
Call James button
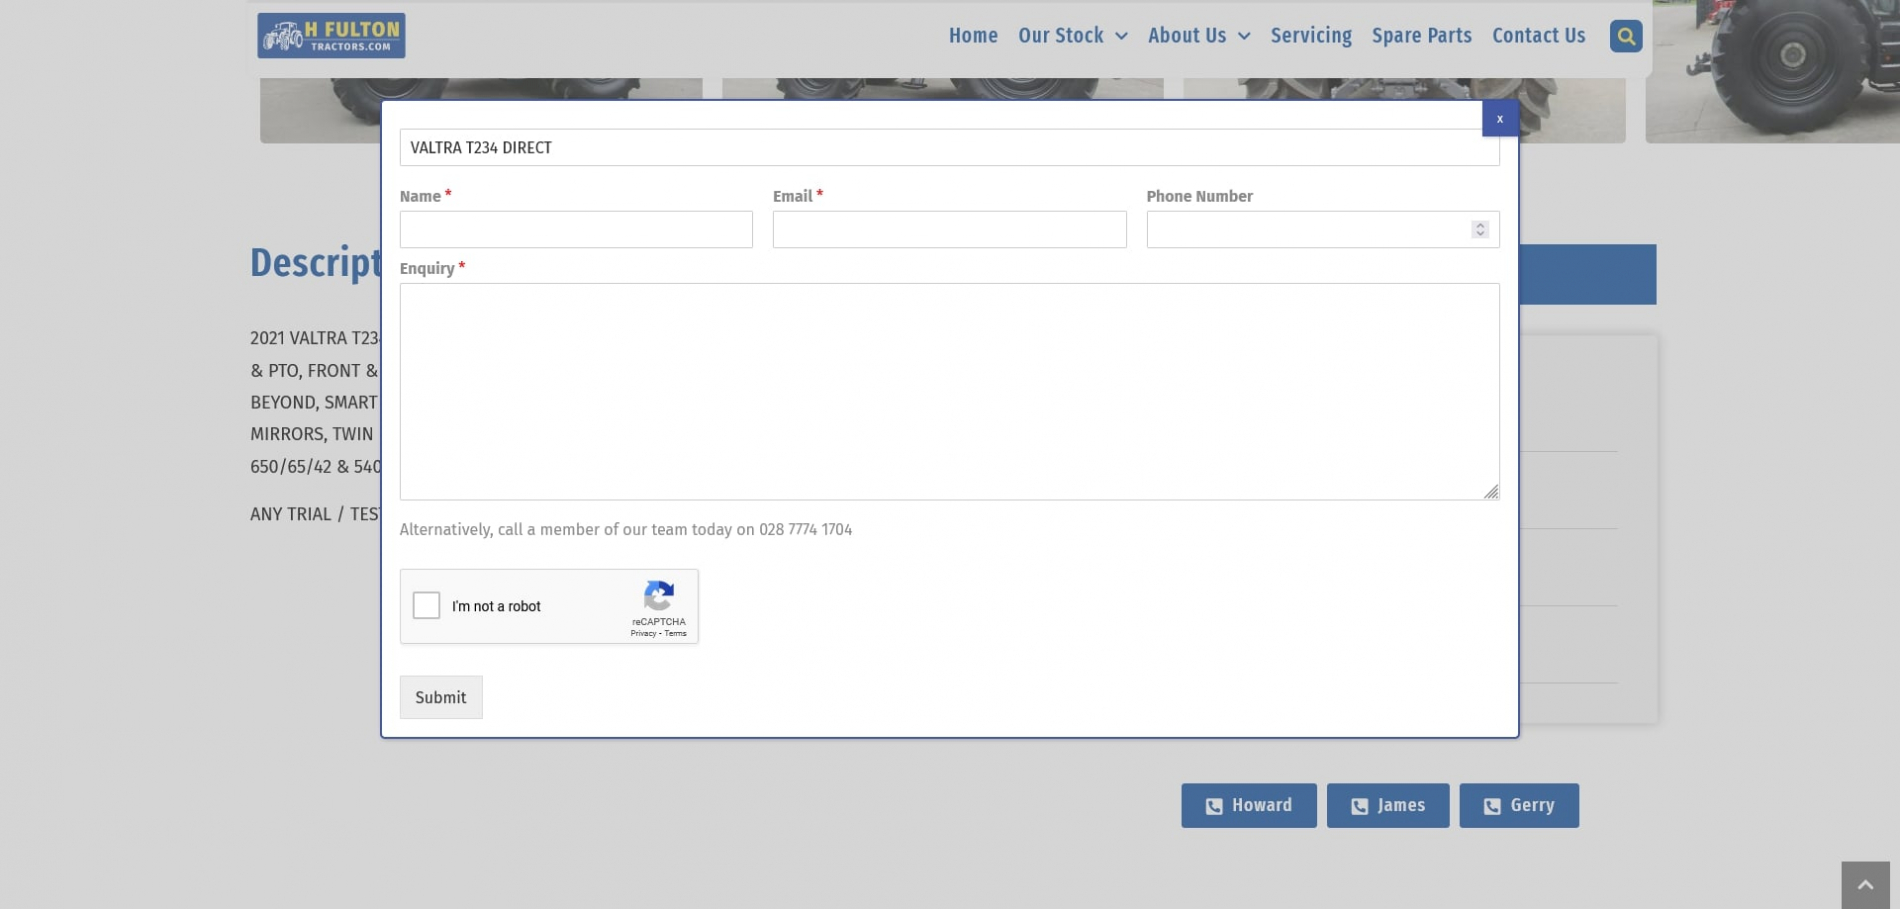pyautogui.click(x=1387, y=805)
